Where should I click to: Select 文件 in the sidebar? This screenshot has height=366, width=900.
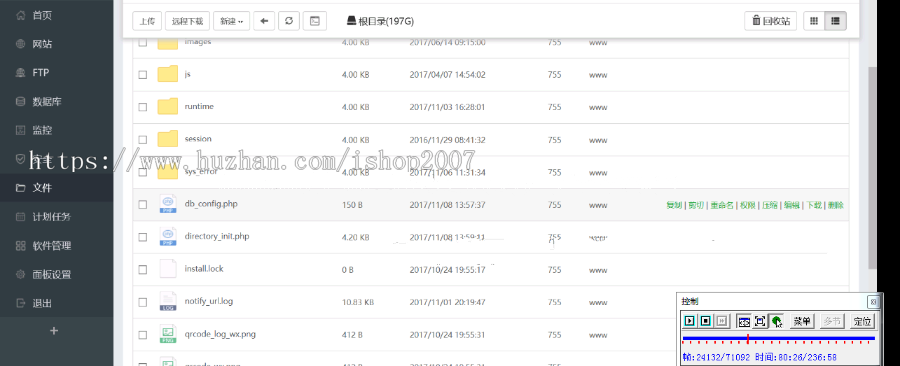coord(56,188)
